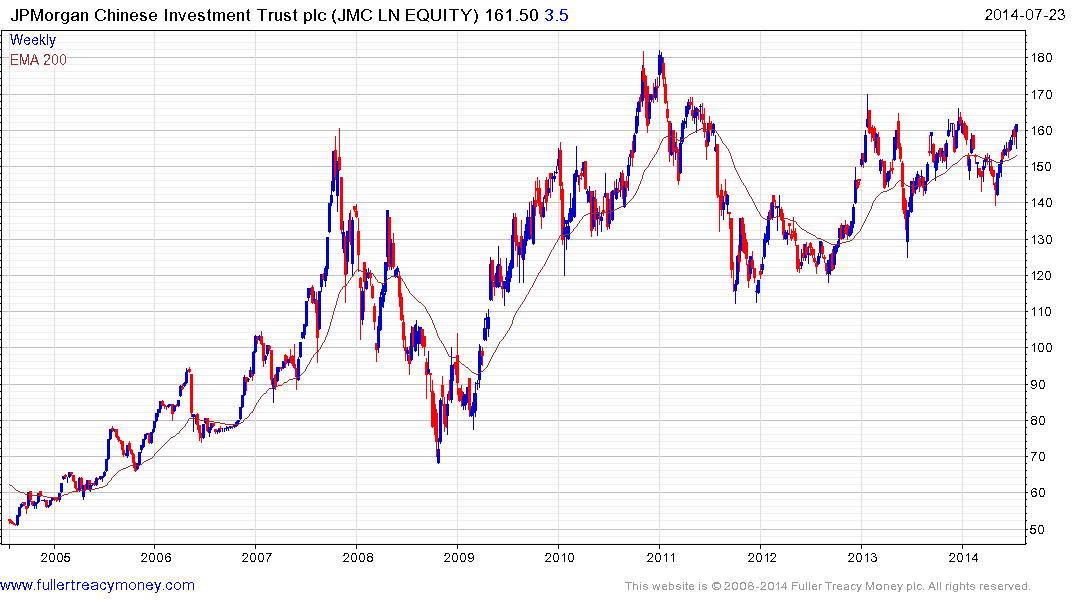The image size is (1075, 600).
Task: Click the 170 price axis label
Action: click(x=1041, y=95)
